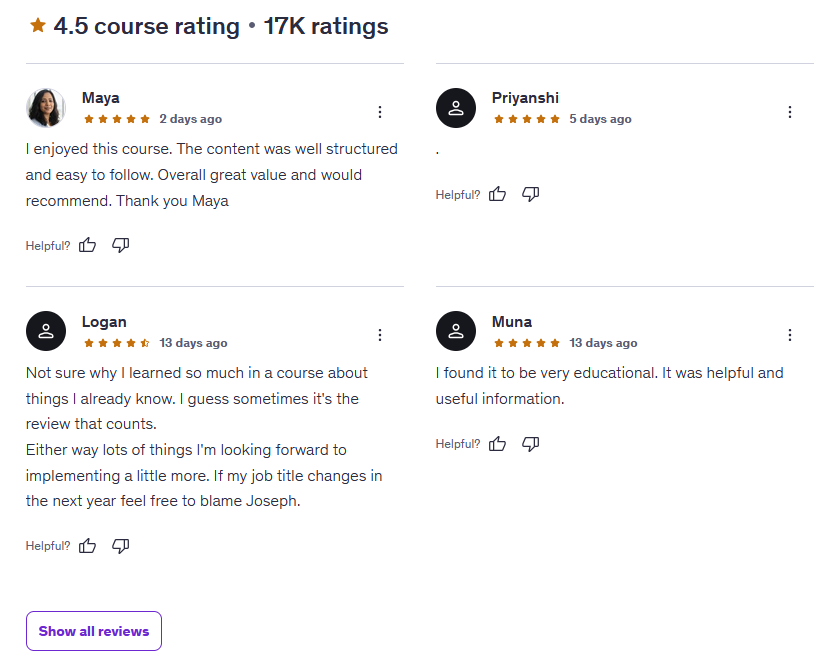836x663 pixels.
Task: Open three-dot menu on Priyanshi's review
Action: tap(790, 112)
